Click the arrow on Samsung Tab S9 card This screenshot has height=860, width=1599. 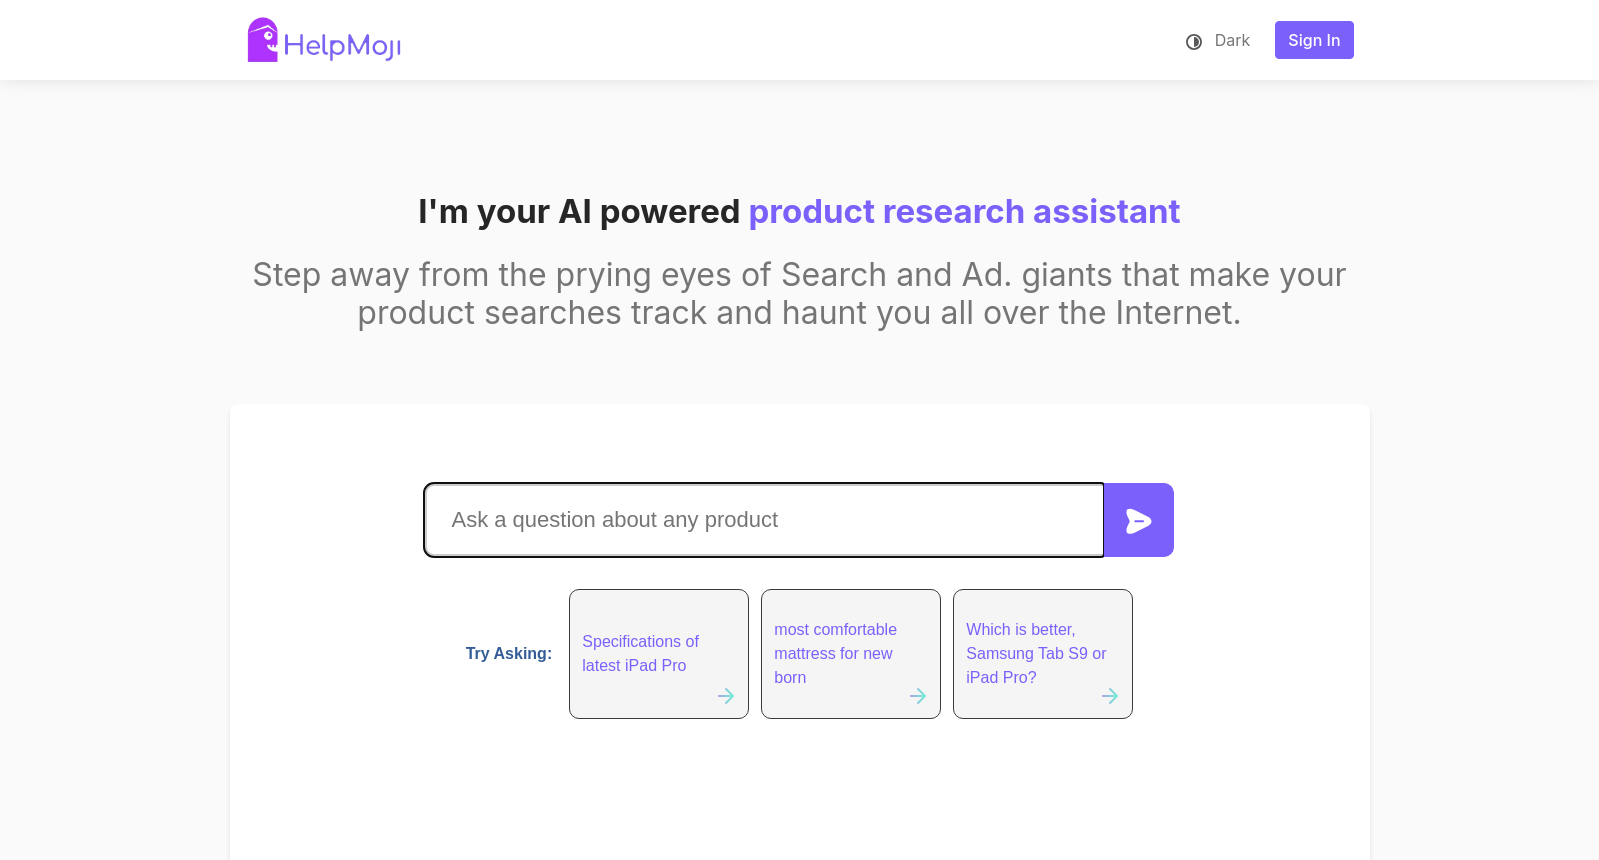click(x=1110, y=696)
